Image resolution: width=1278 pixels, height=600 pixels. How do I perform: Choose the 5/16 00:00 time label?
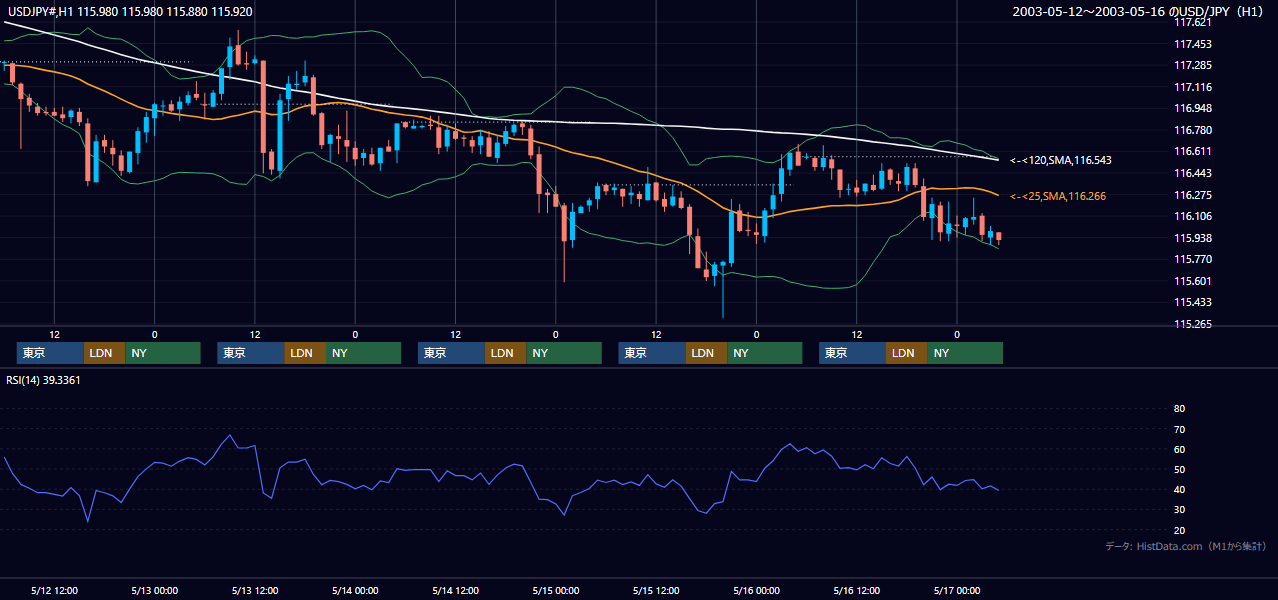pyautogui.click(x=757, y=591)
